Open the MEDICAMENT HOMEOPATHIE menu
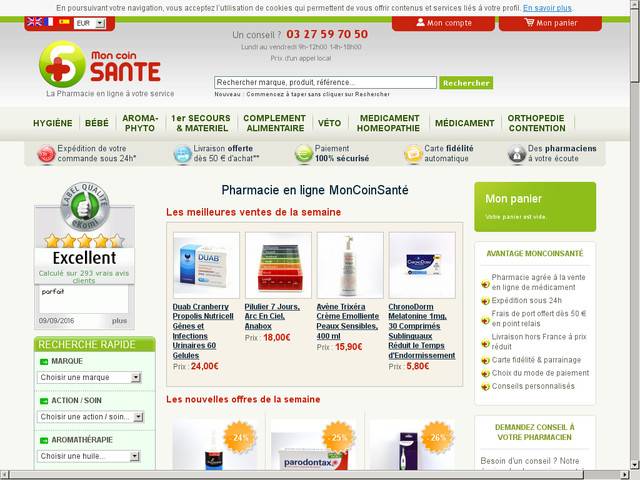The width and height of the screenshot is (640, 480). [389, 123]
